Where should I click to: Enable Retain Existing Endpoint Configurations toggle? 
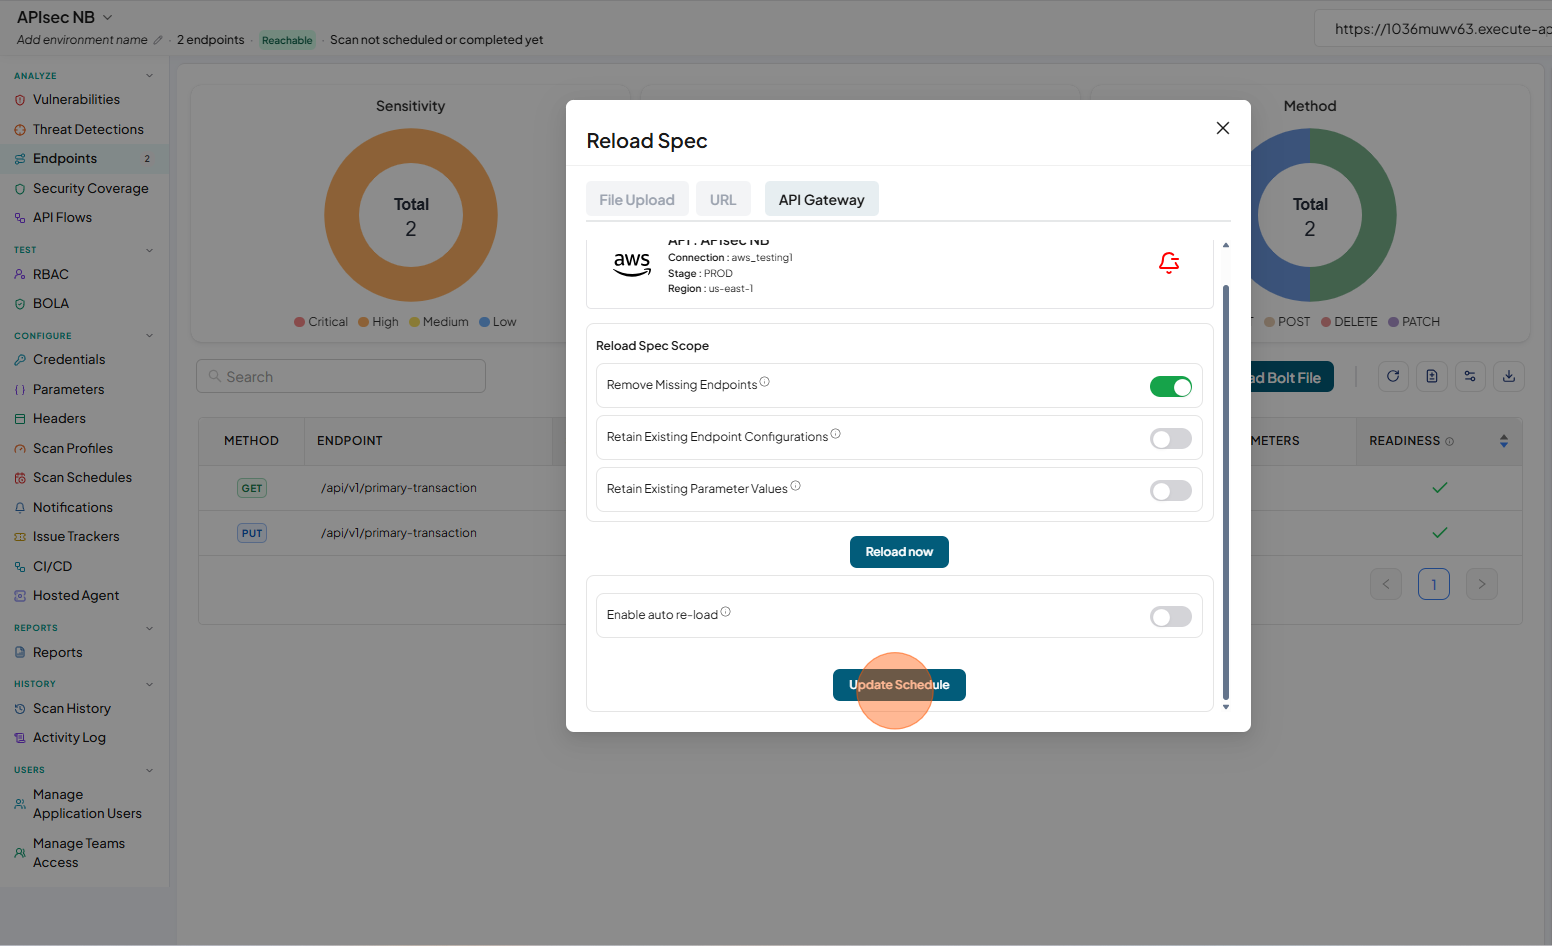[1171, 439]
